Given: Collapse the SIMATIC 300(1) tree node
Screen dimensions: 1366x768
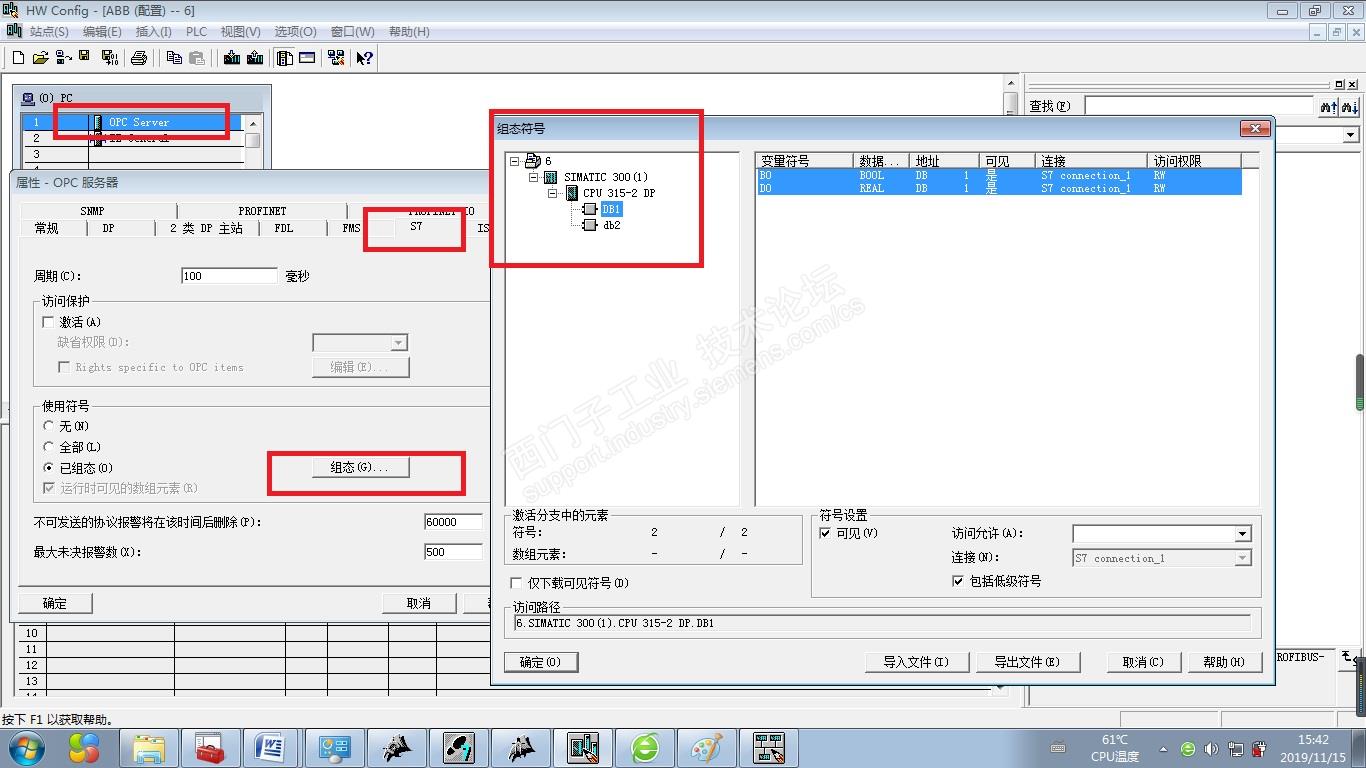Looking at the screenshot, I should tap(534, 177).
